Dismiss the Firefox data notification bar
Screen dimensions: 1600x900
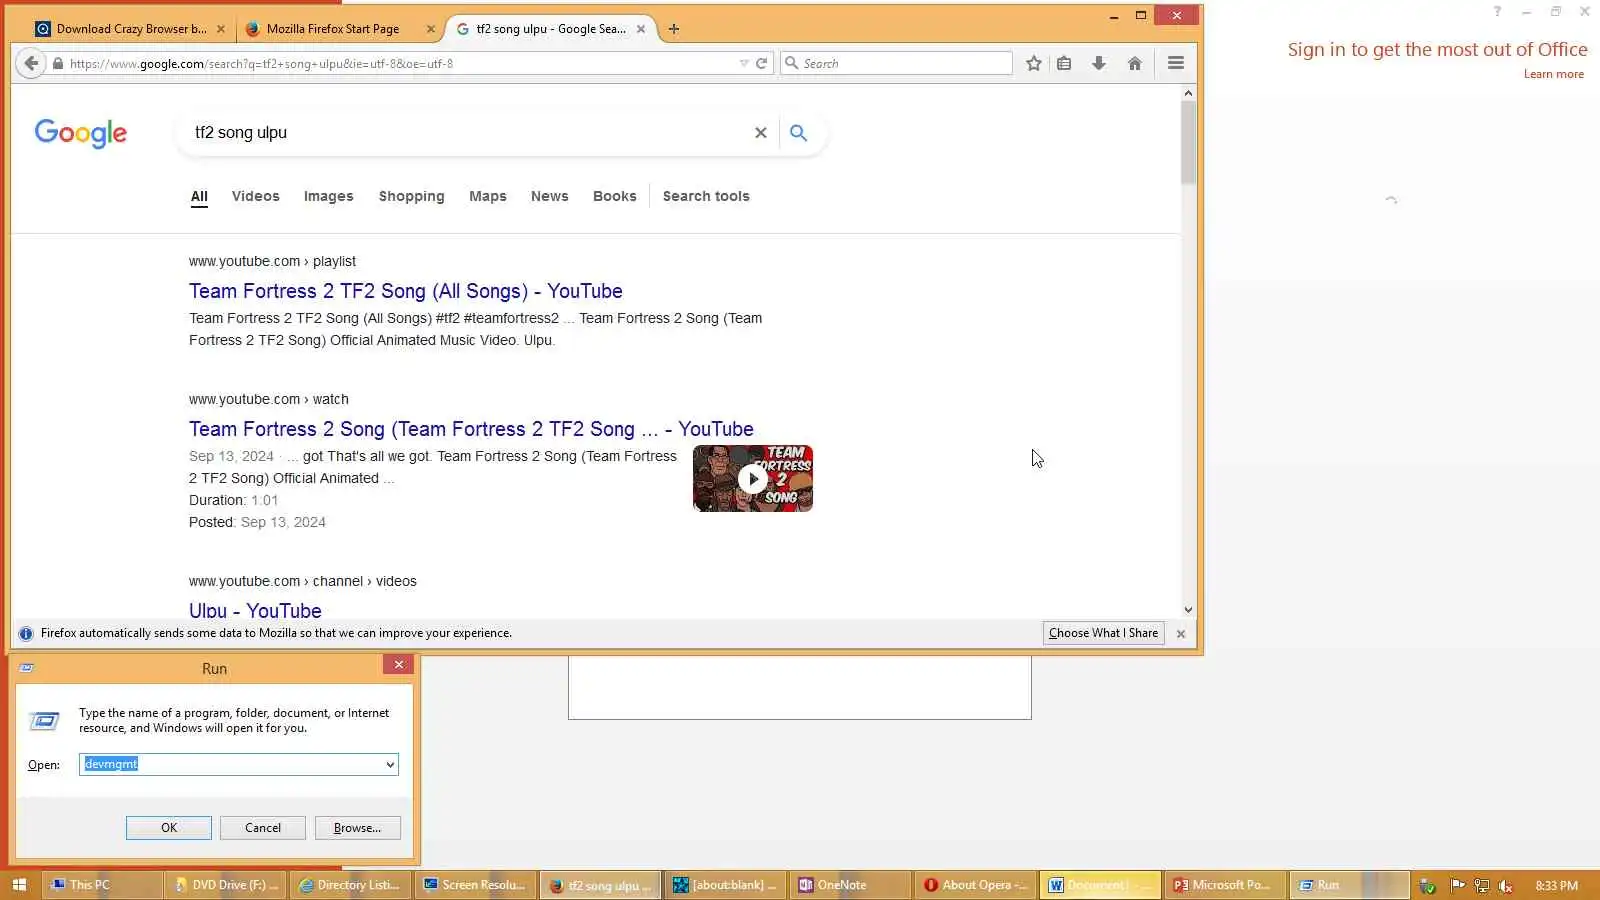point(1181,634)
